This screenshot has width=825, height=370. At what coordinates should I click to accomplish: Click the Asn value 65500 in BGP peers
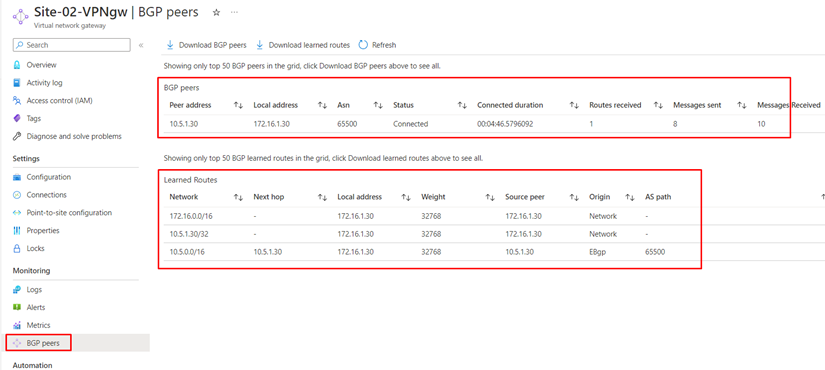(x=347, y=124)
